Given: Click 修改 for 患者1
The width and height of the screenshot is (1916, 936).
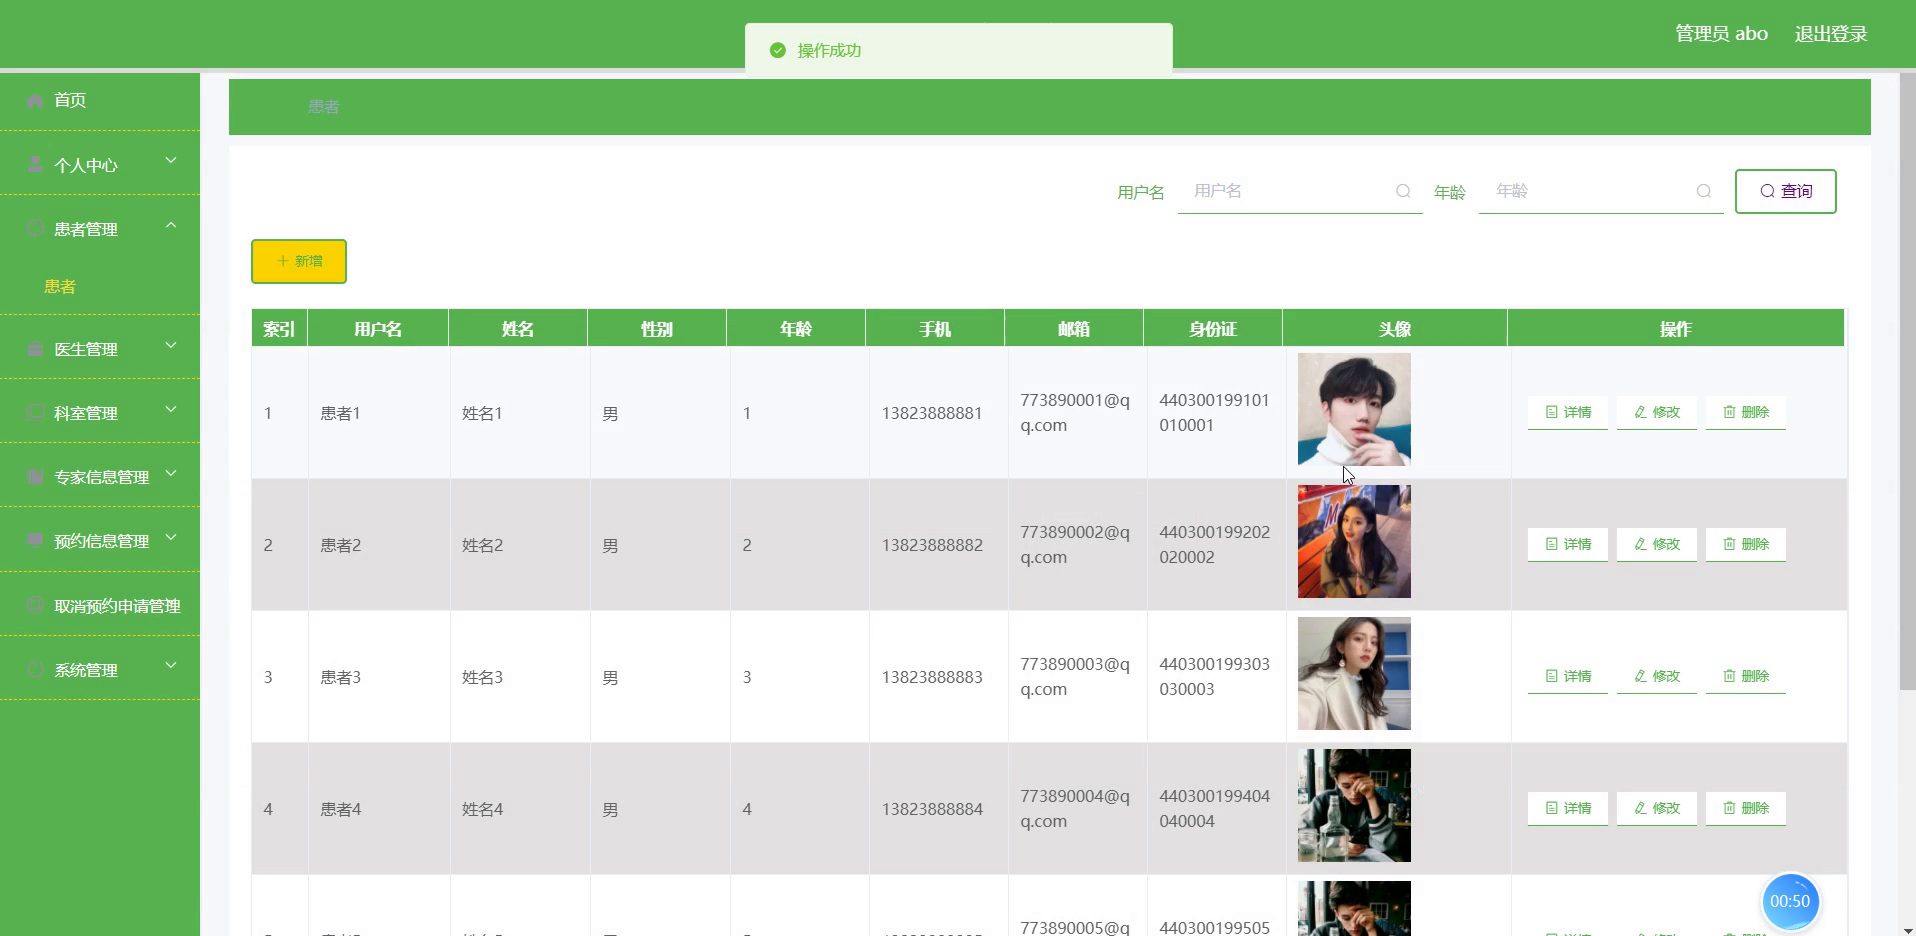Looking at the screenshot, I should [1657, 412].
